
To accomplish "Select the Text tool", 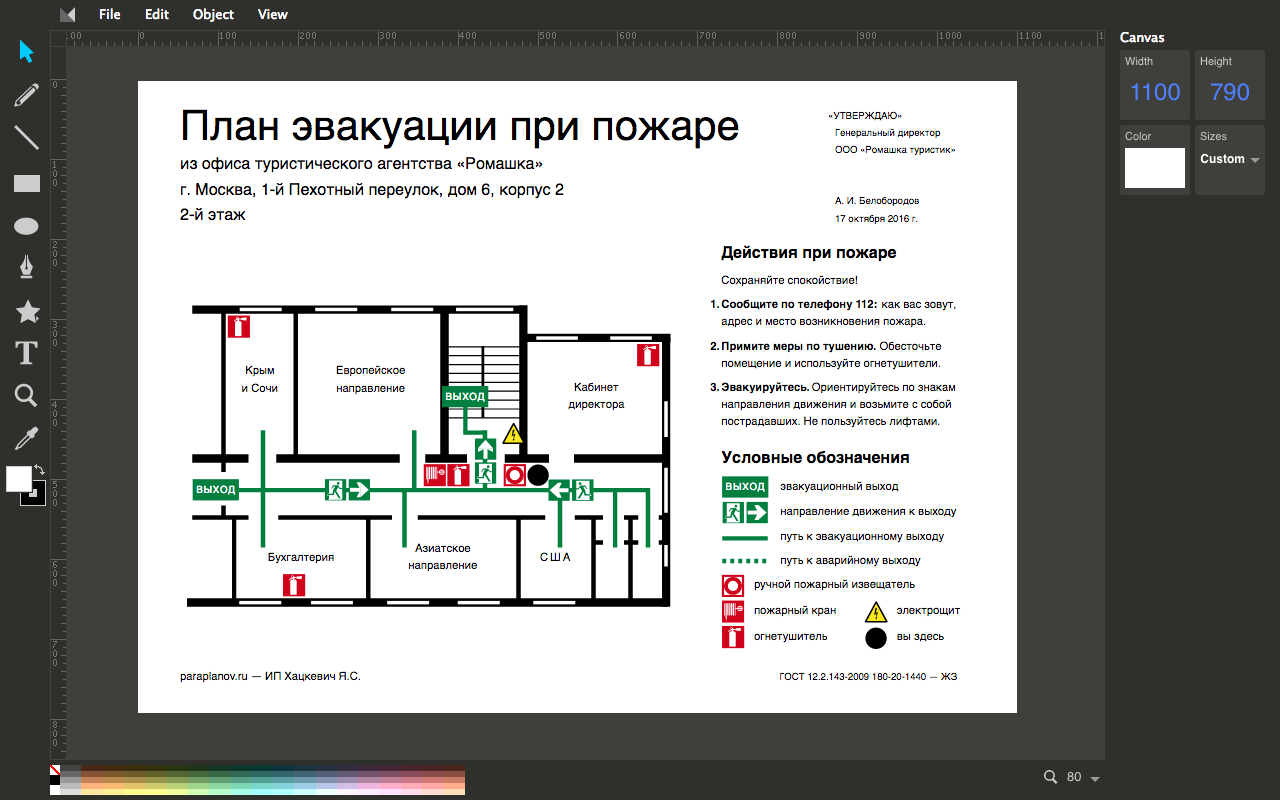I will point(27,353).
